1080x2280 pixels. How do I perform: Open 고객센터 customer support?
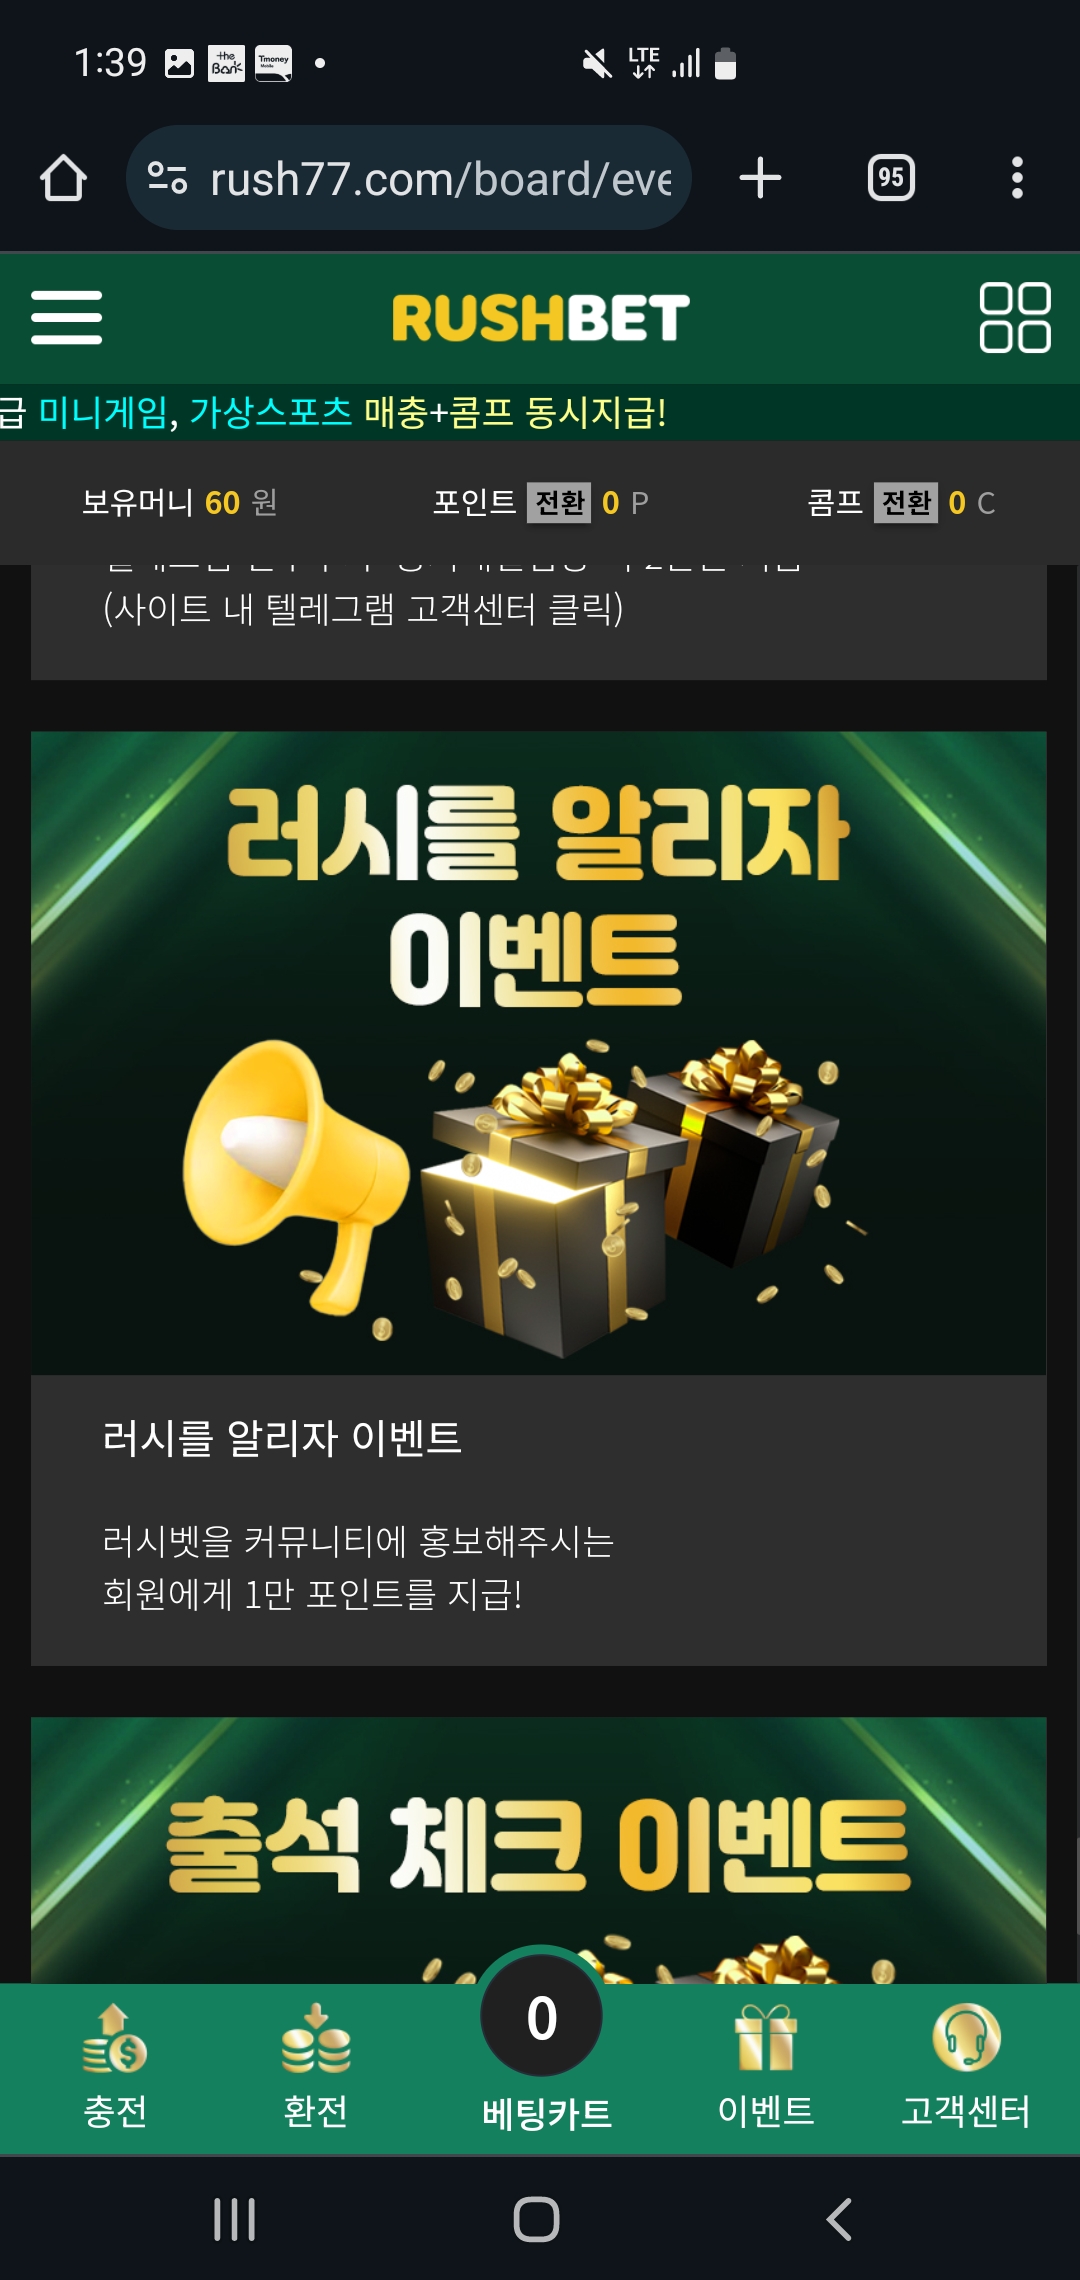coord(966,2066)
